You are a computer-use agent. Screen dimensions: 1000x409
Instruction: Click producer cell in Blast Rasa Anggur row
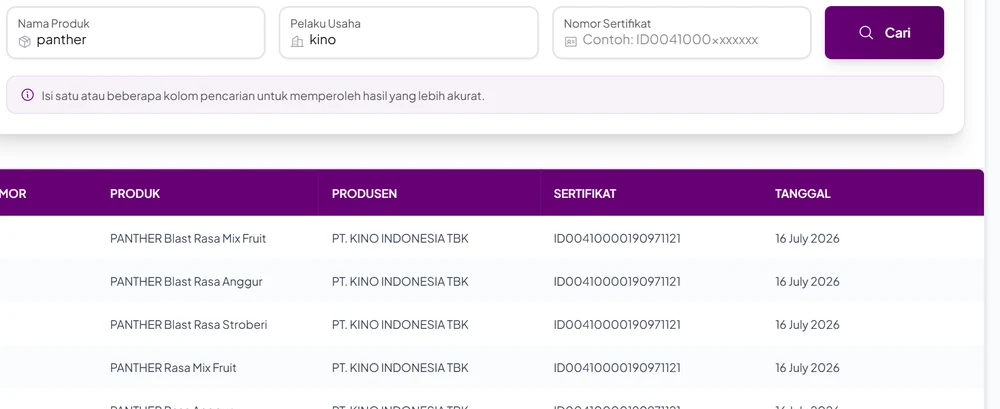(400, 281)
